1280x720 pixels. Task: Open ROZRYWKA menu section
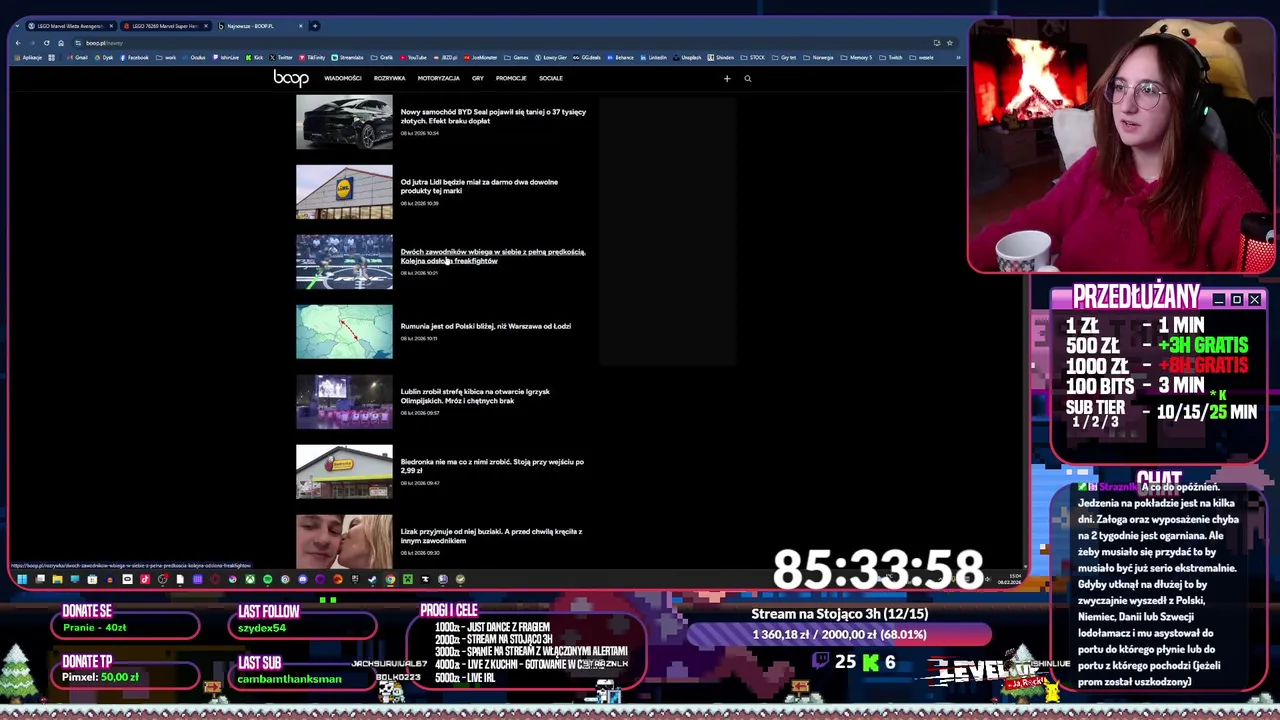tap(390, 78)
